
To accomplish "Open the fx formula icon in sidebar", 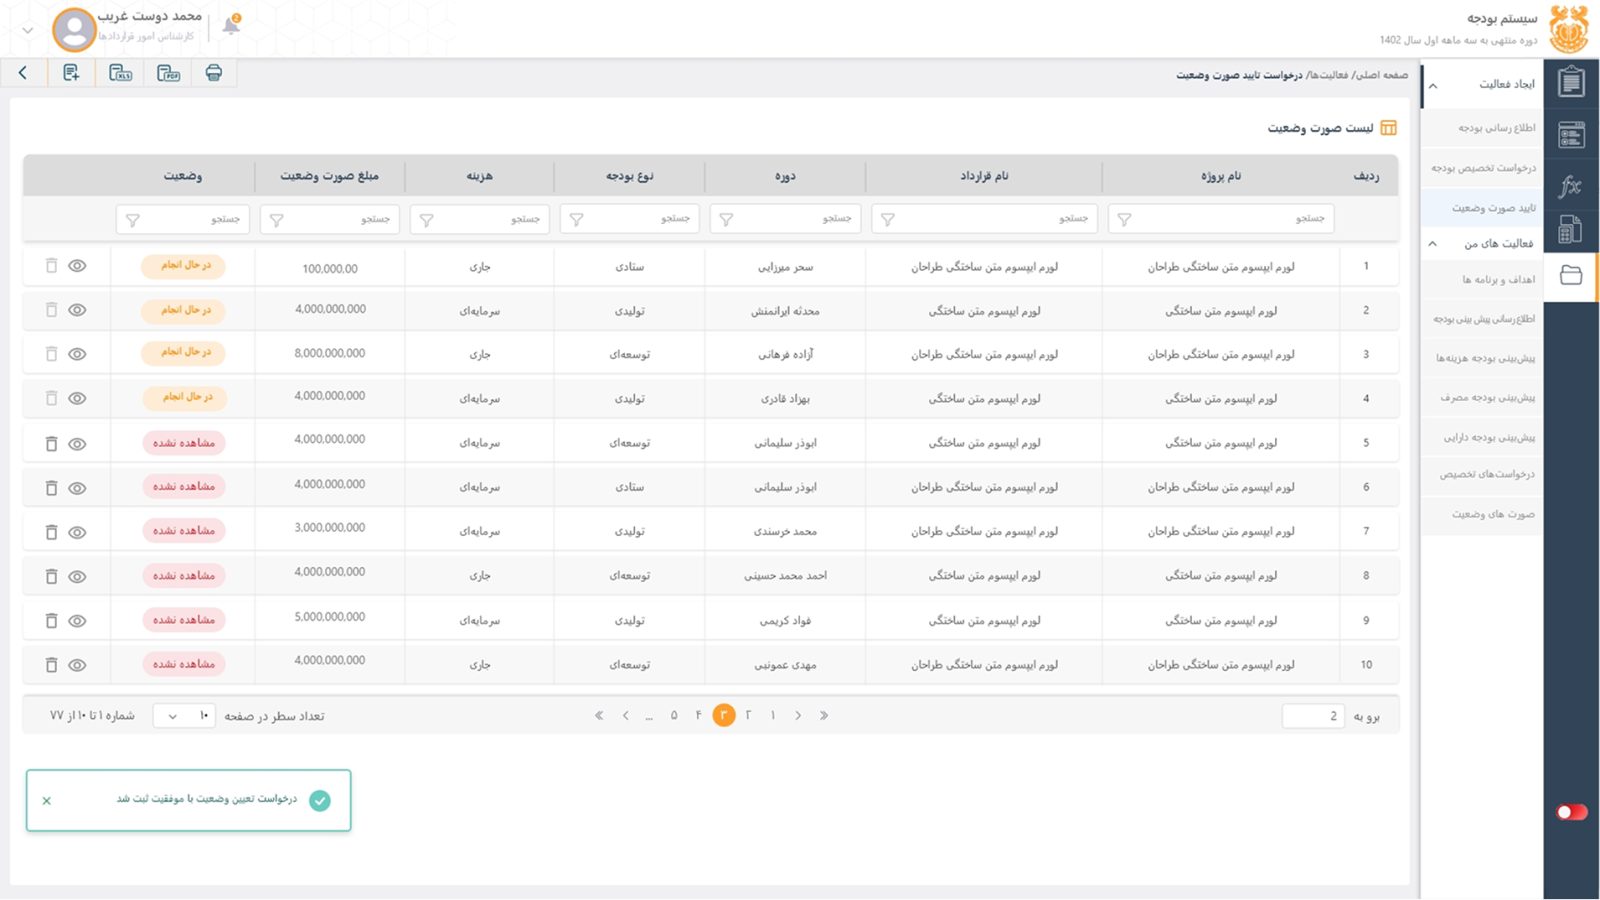I will (1570, 185).
